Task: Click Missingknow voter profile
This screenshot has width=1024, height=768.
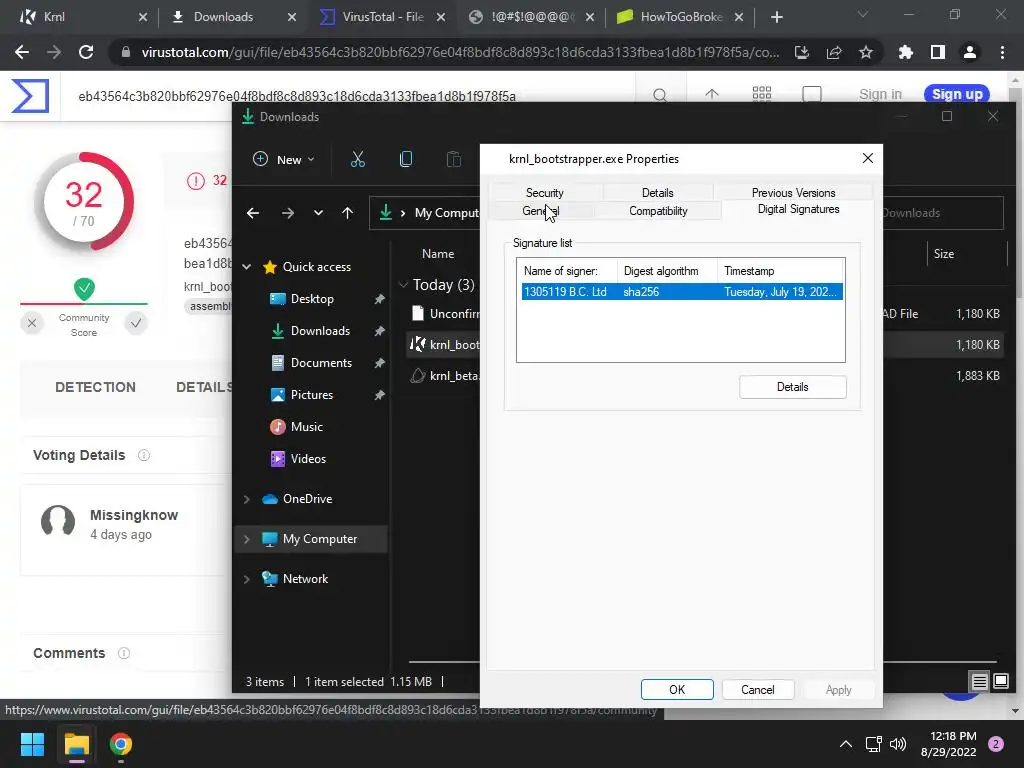Action: click(x=134, y=515)
